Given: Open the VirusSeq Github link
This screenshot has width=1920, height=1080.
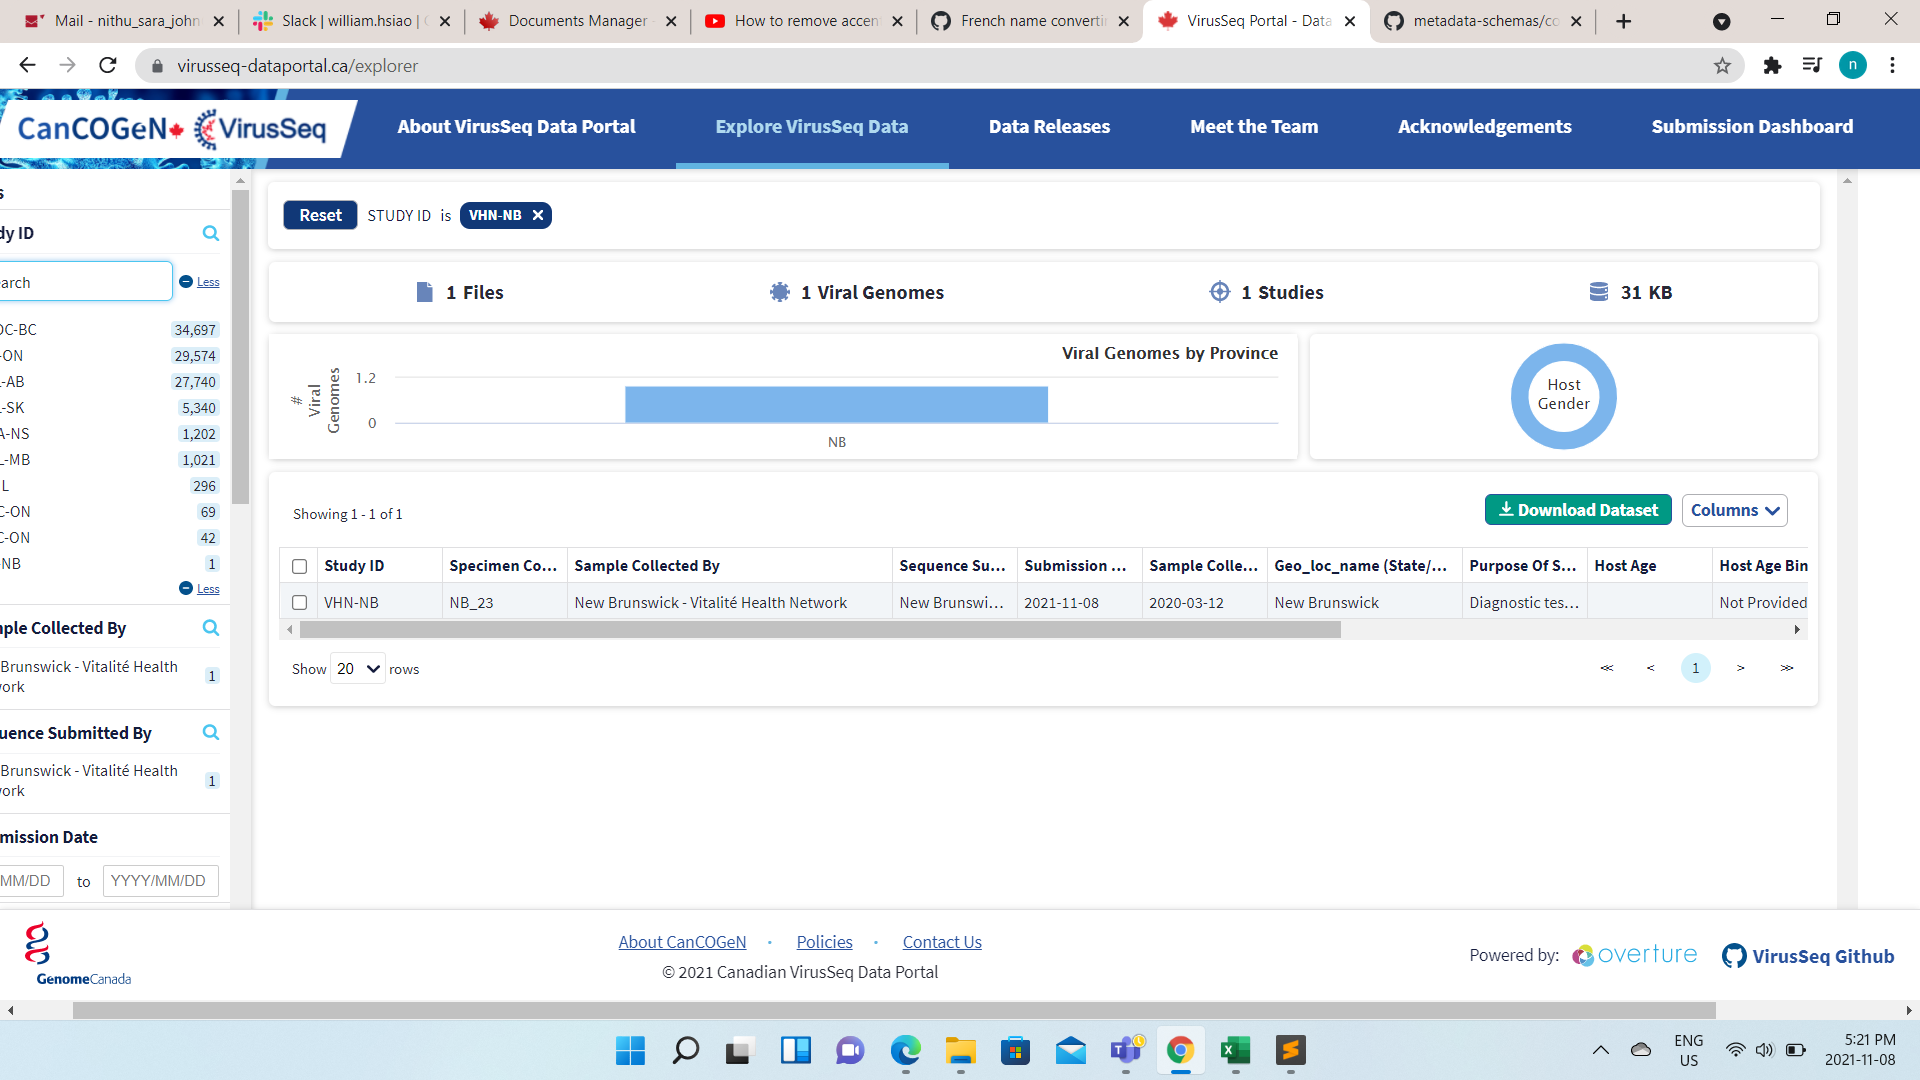Looking at the screenshot, I should pos(1808,955).
